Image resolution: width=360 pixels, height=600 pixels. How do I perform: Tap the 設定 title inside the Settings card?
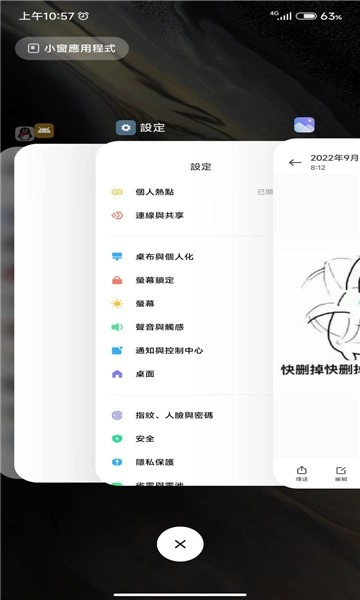pyautogui.click(x=201, y=167)
